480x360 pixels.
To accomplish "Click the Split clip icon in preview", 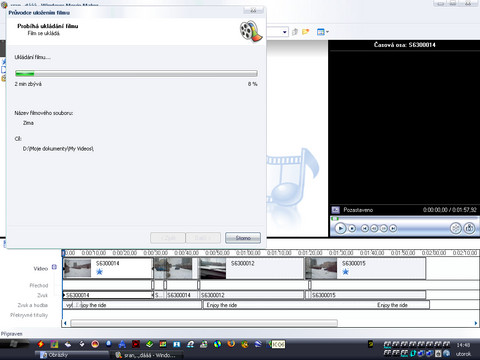I will [x=456, y=228].
